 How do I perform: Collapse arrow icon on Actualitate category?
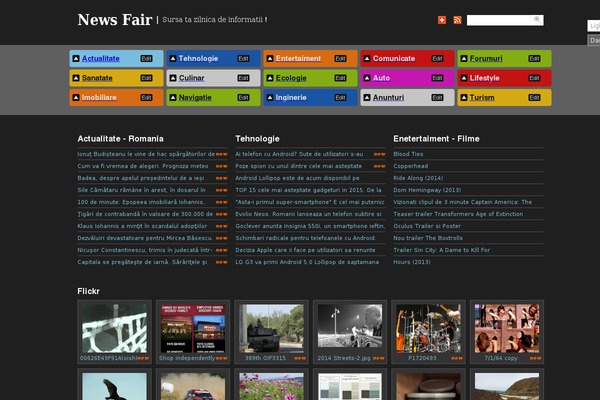point(76,59)
